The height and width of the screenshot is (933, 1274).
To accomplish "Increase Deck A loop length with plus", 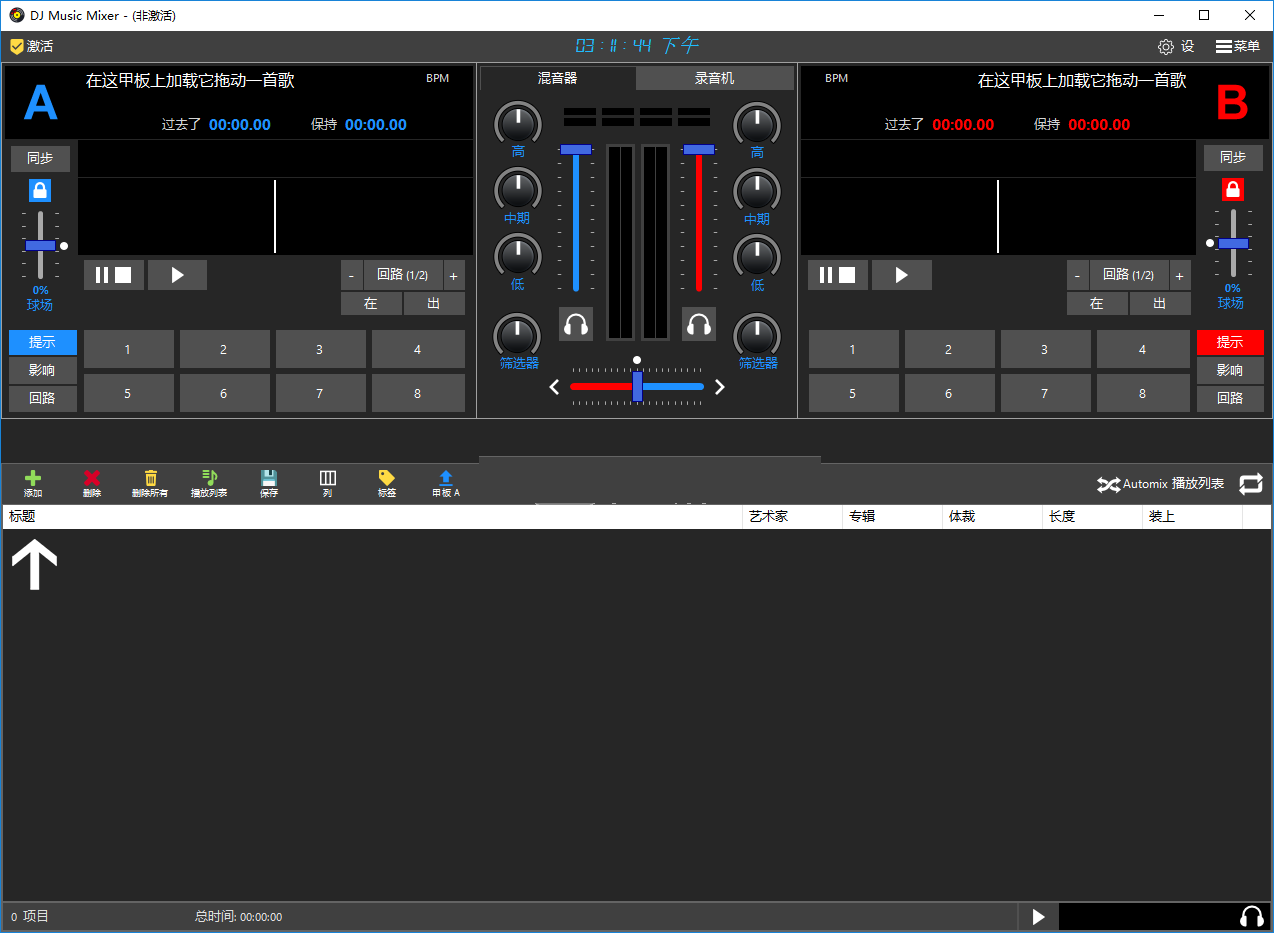I will (454, 275).
